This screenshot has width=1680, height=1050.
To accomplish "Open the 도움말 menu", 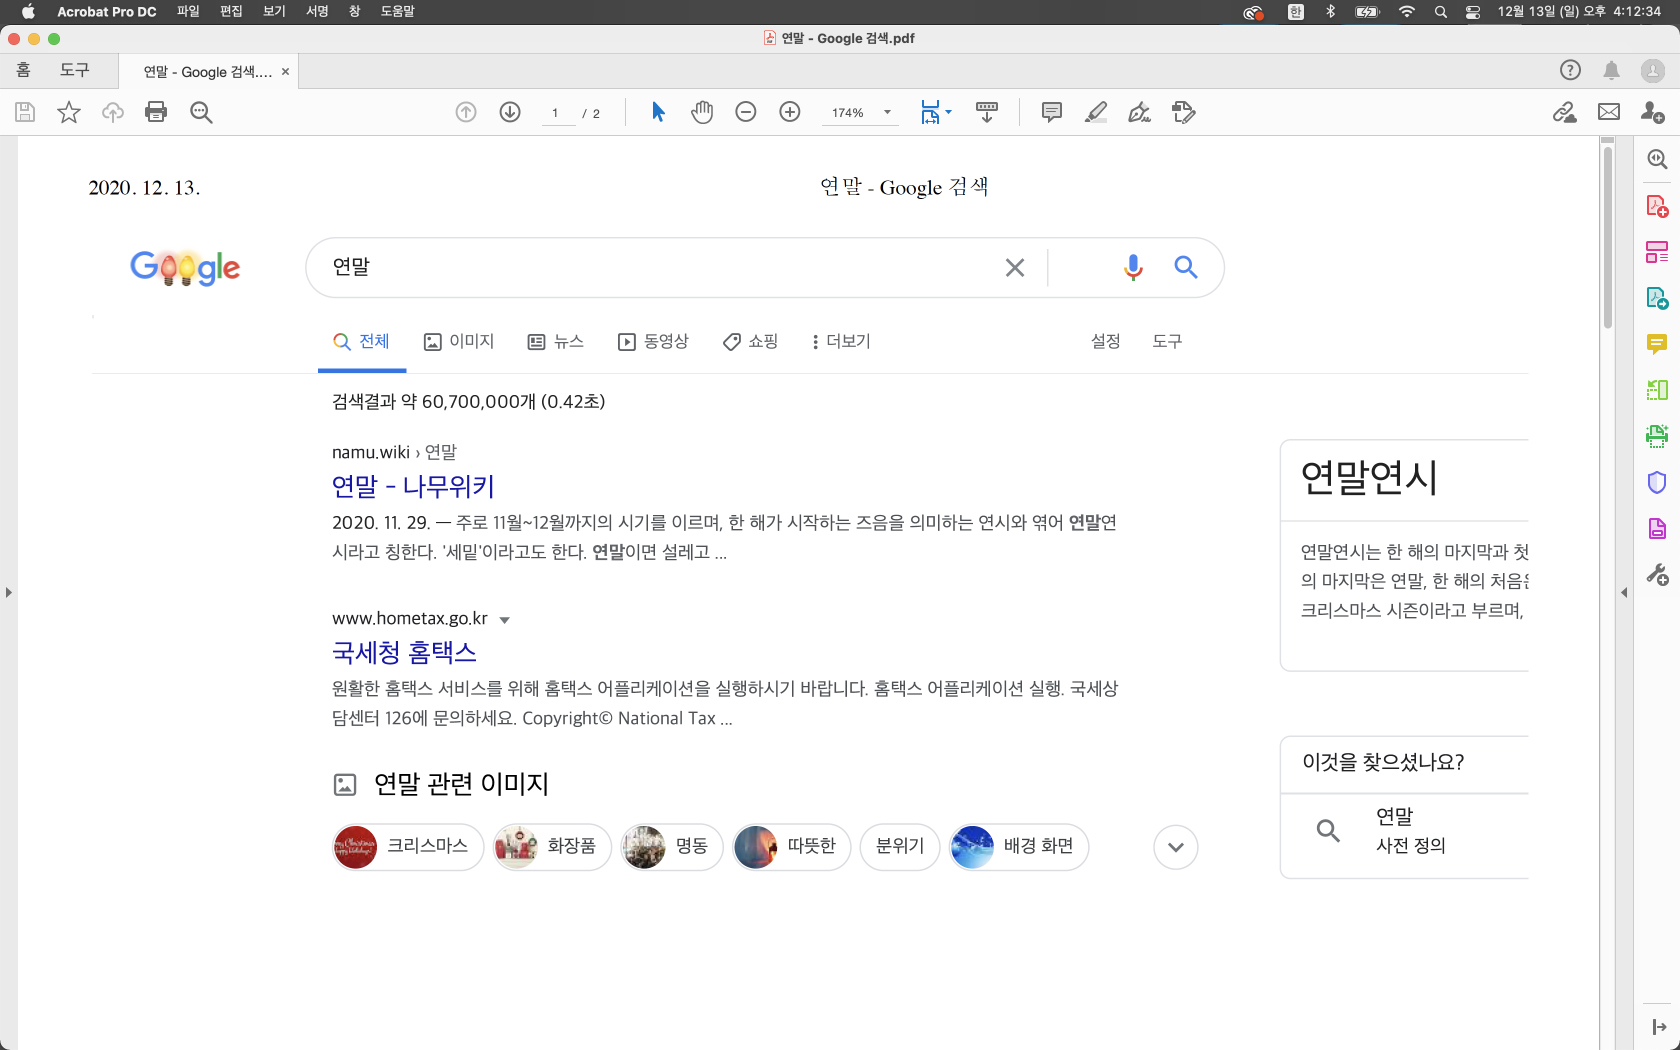I will point(397,12).
